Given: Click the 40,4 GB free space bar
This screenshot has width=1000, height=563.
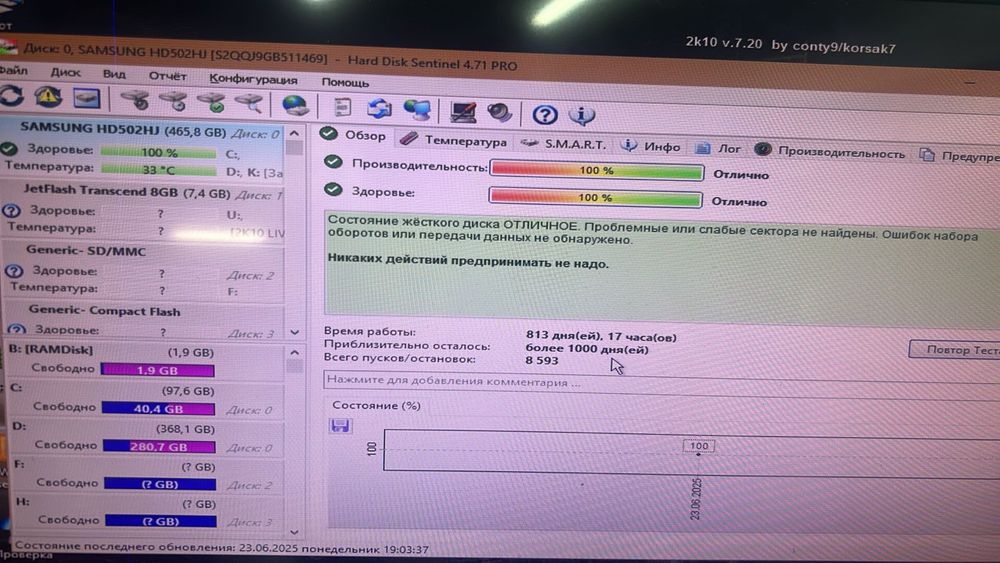Looking at the screenshot, I should point(158,409).
